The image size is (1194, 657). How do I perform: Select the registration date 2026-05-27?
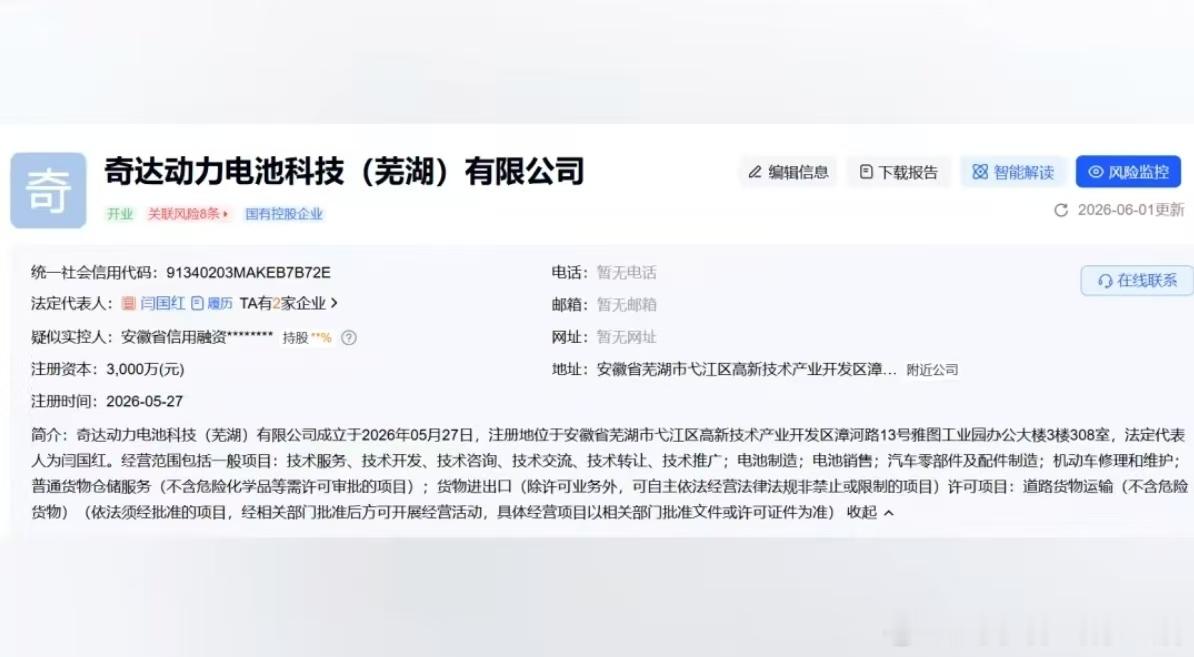pyautogui.click(x=145, y=401)
